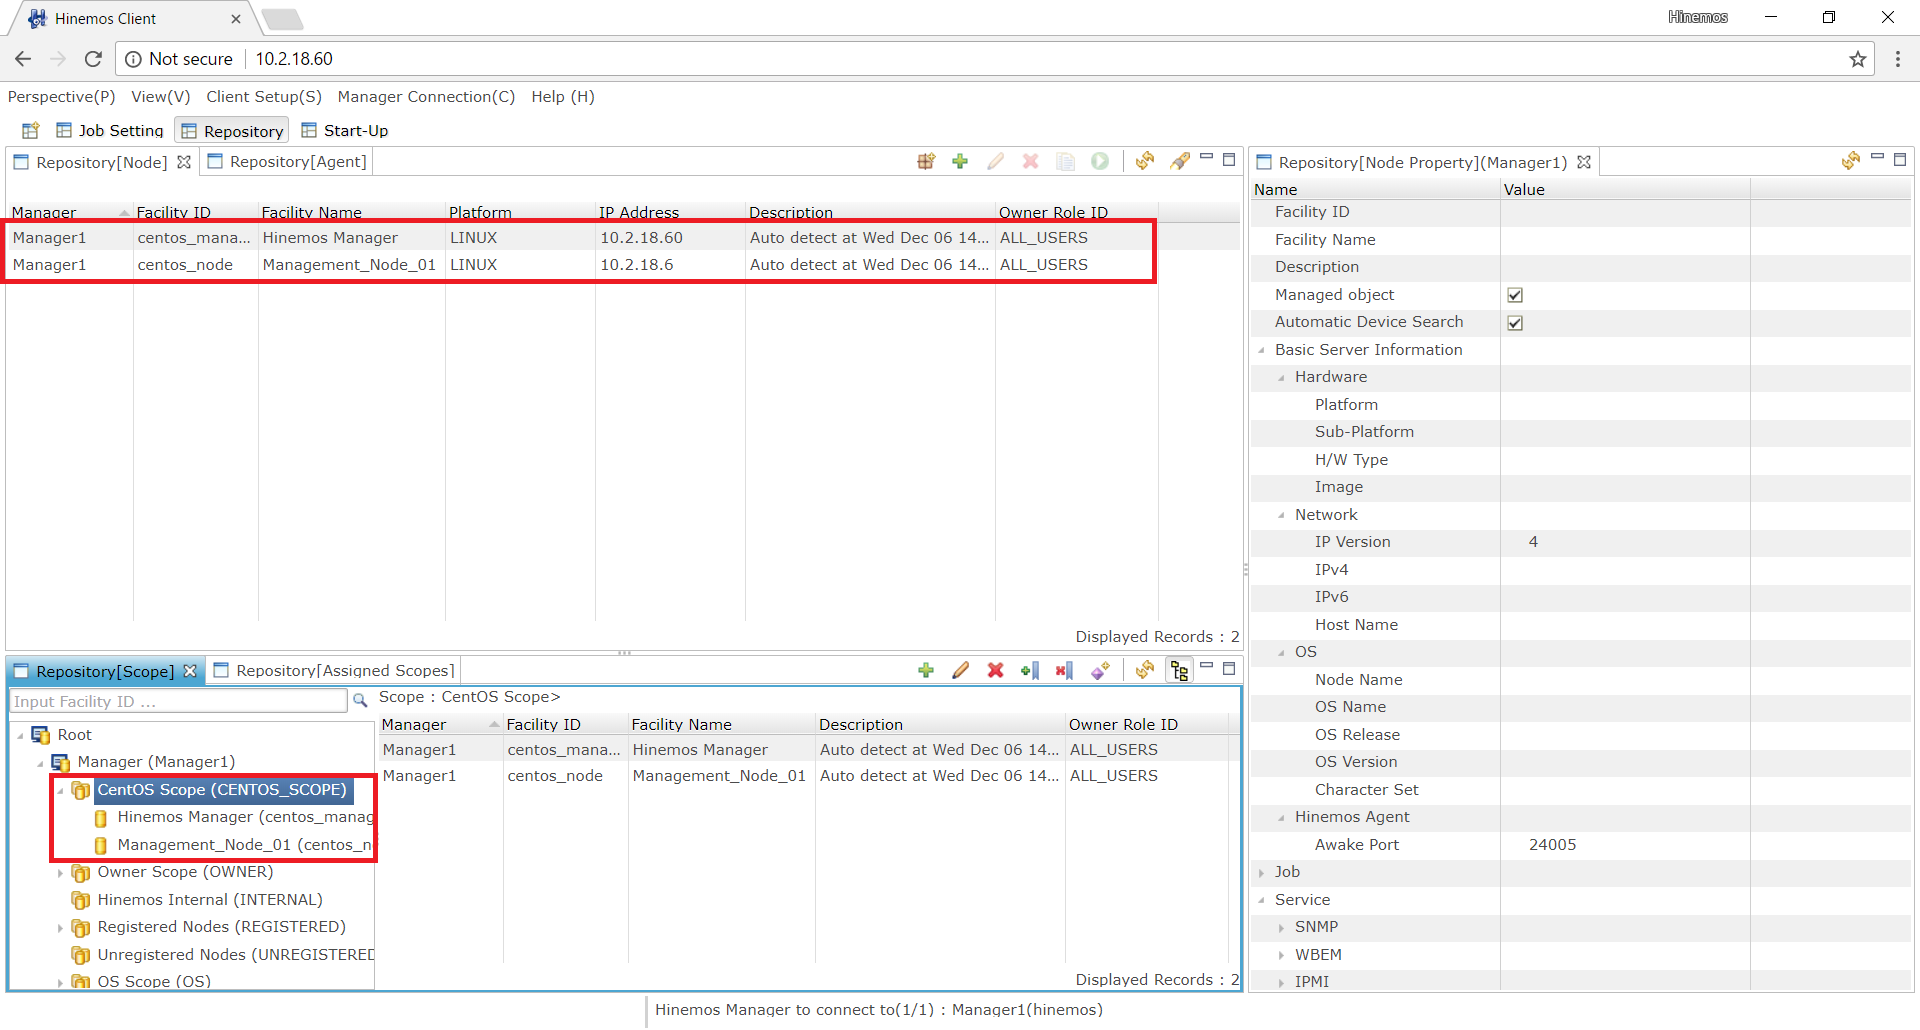Open the View(V) menu

(x=161, y=96)
